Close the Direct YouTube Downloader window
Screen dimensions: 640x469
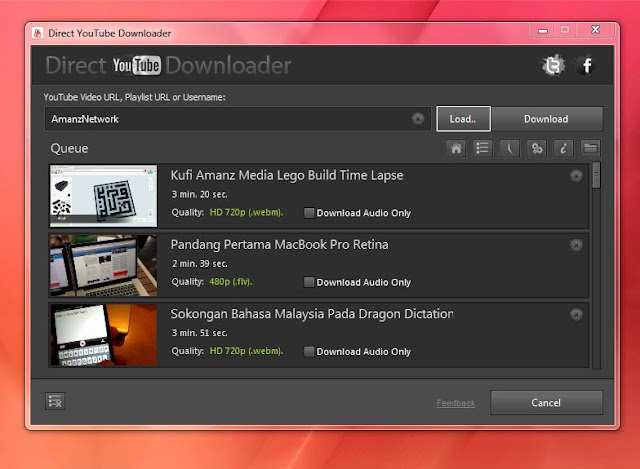coord(596,30)
